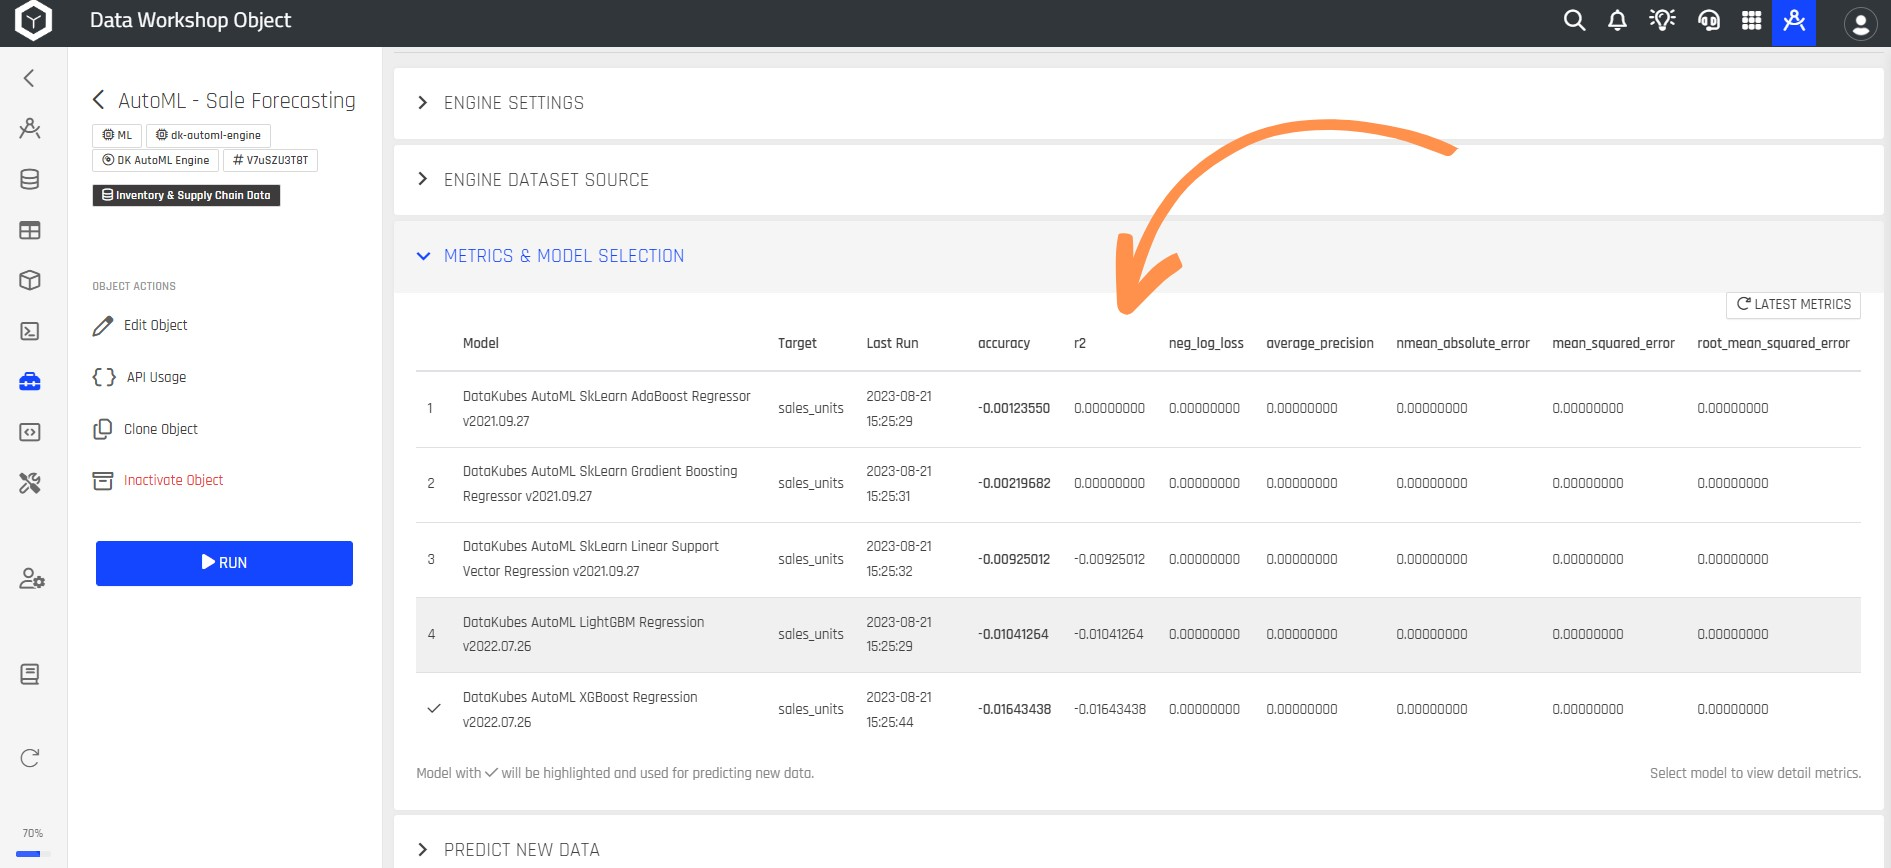Click the accuracy column header
The height and width of the screenshot is (868, 1891).
coord(1003,343)
